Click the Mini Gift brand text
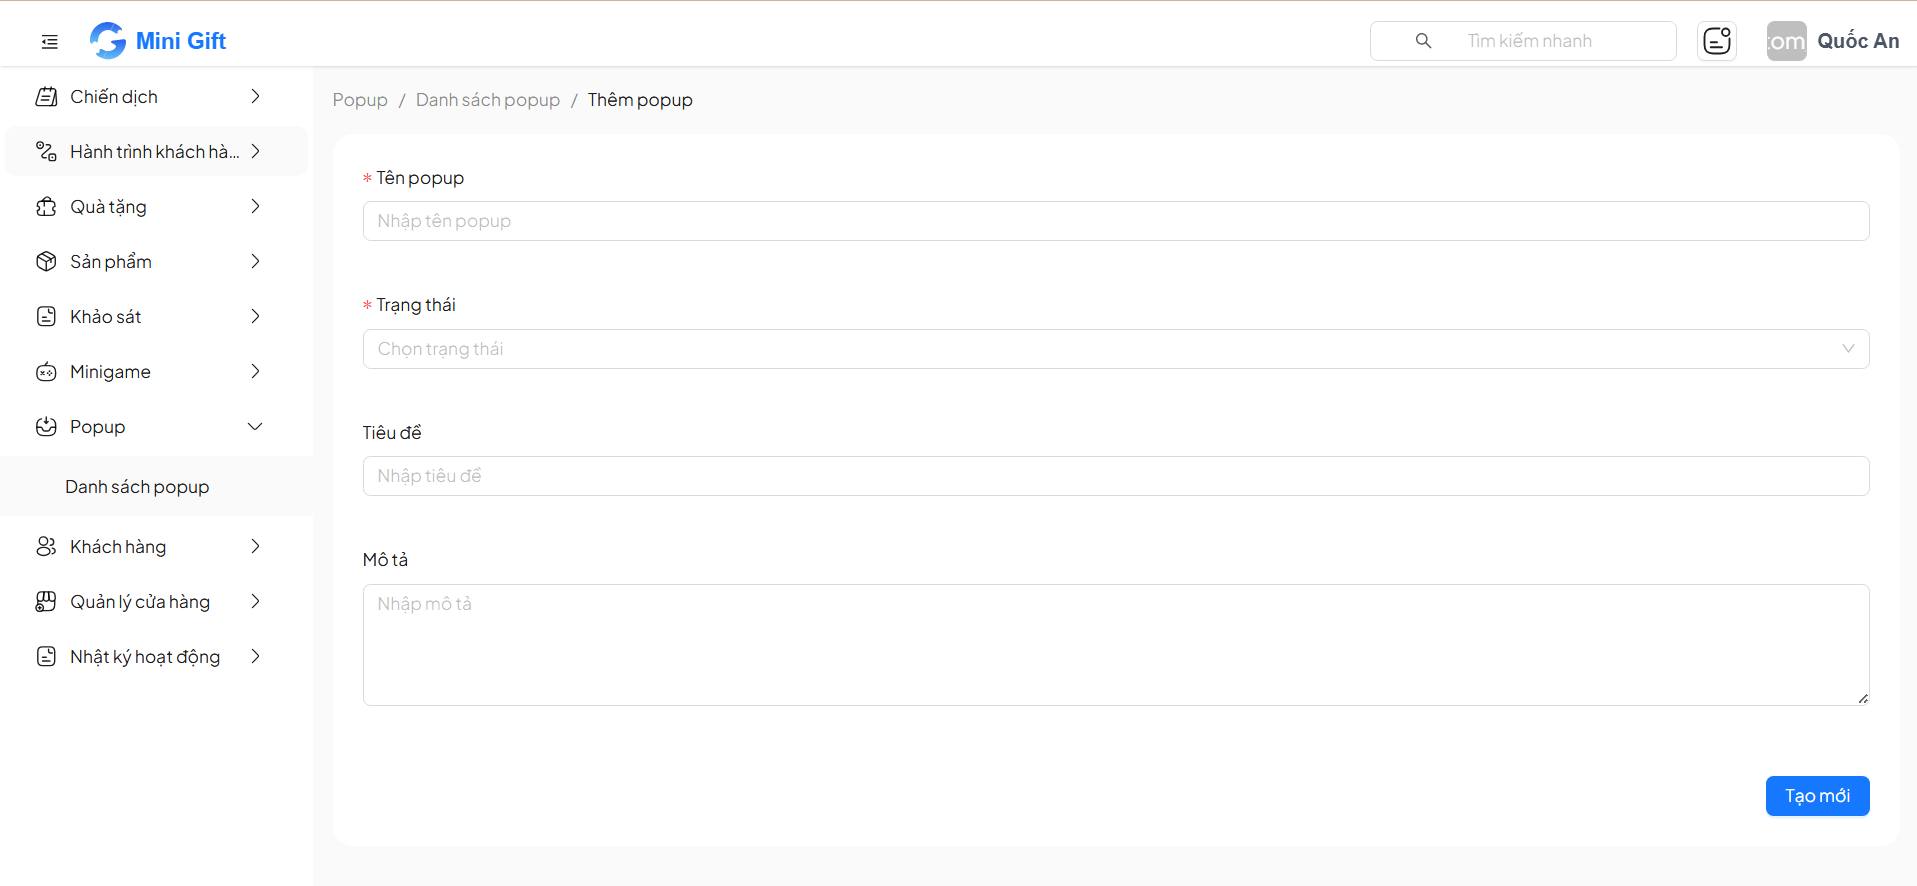Viewport: 1917px width, 886px height. click(181, 41)
